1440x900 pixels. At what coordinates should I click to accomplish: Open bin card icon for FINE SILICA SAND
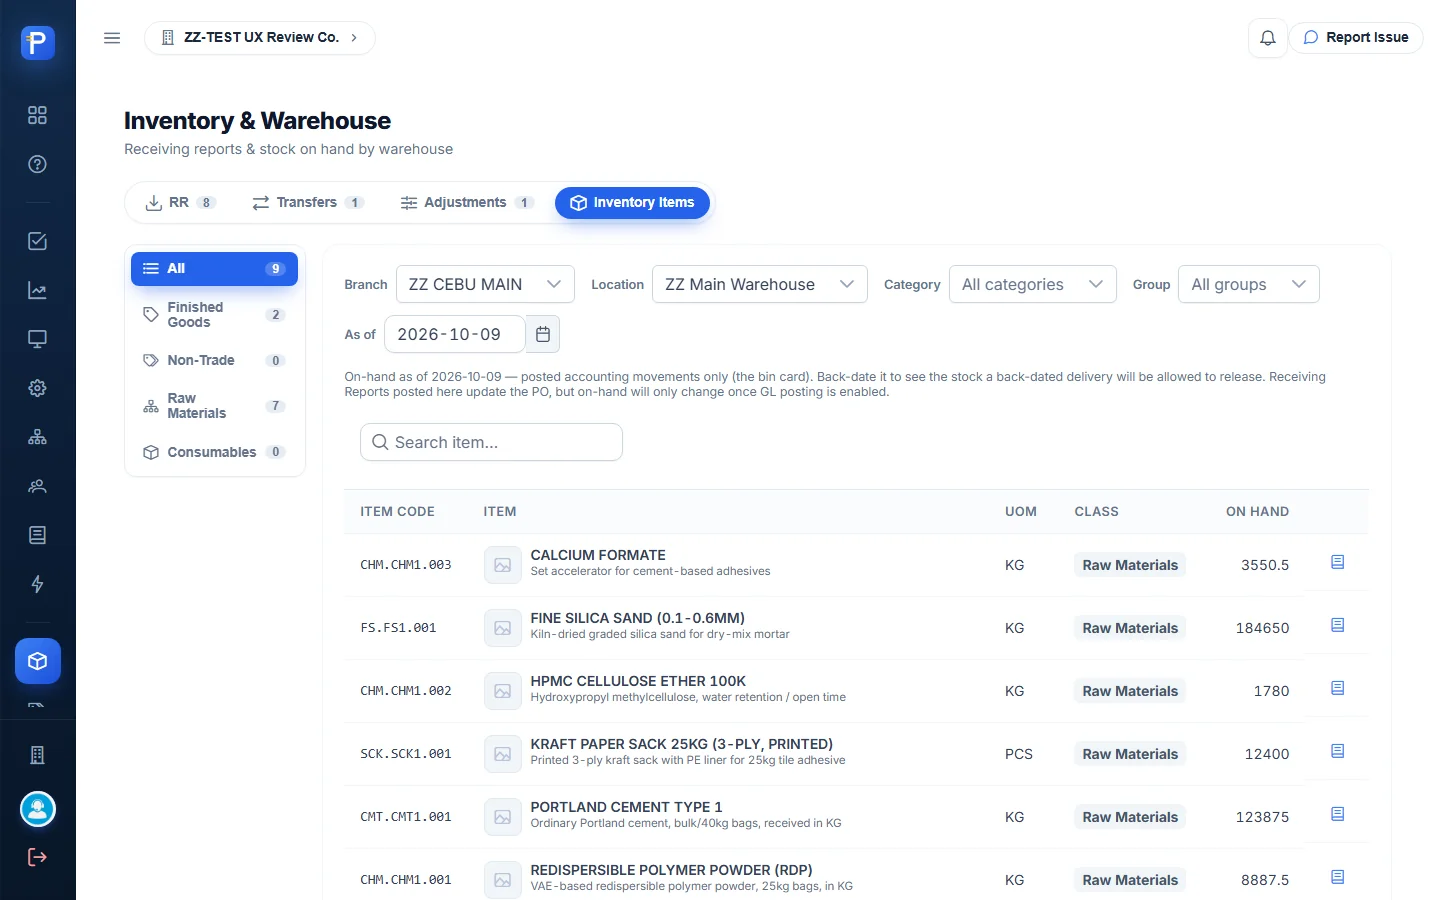[x=1337, y=626]
